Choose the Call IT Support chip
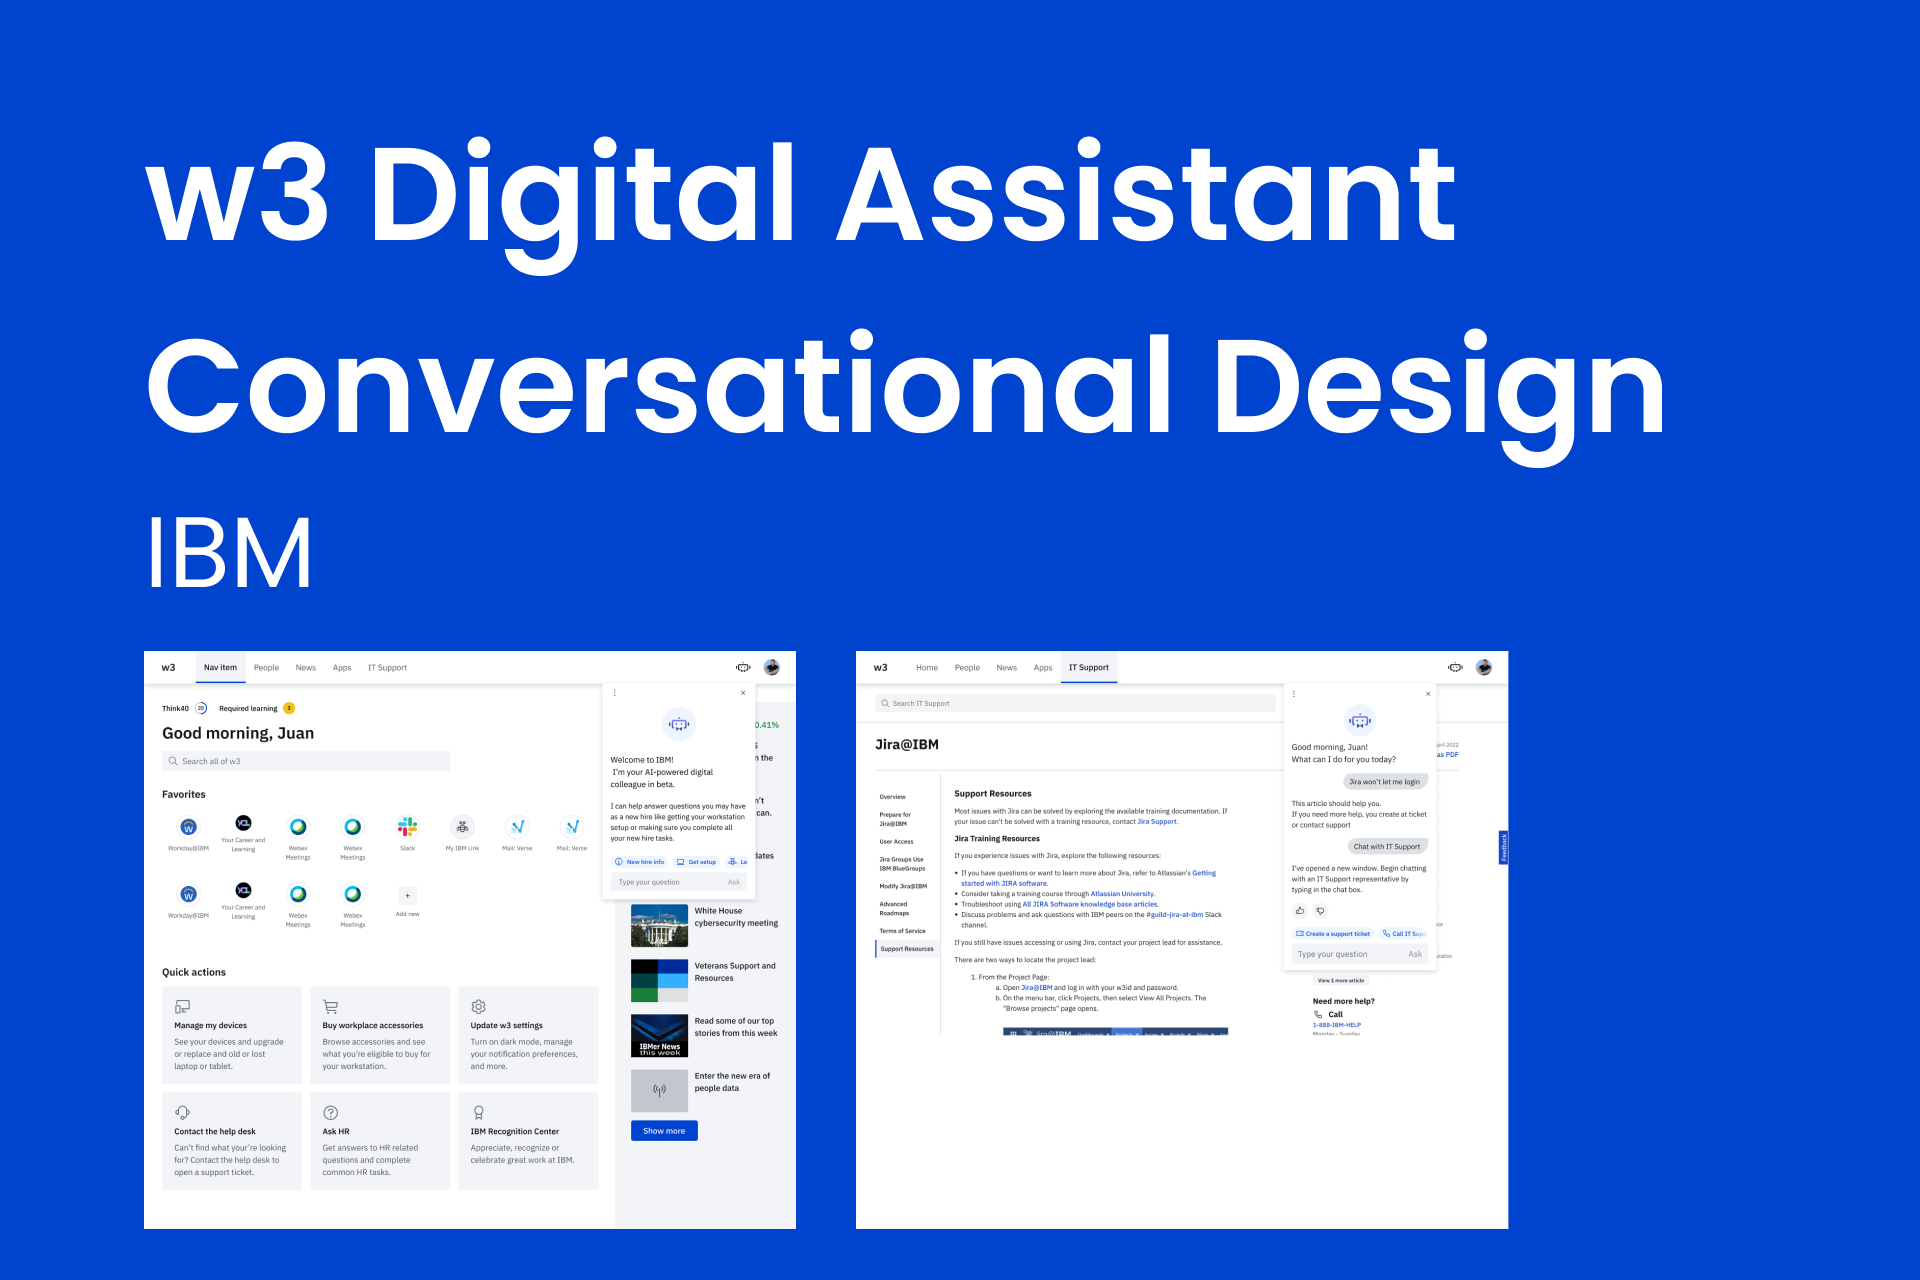Viewport: 1920px width, 1280px height. 1404,933
